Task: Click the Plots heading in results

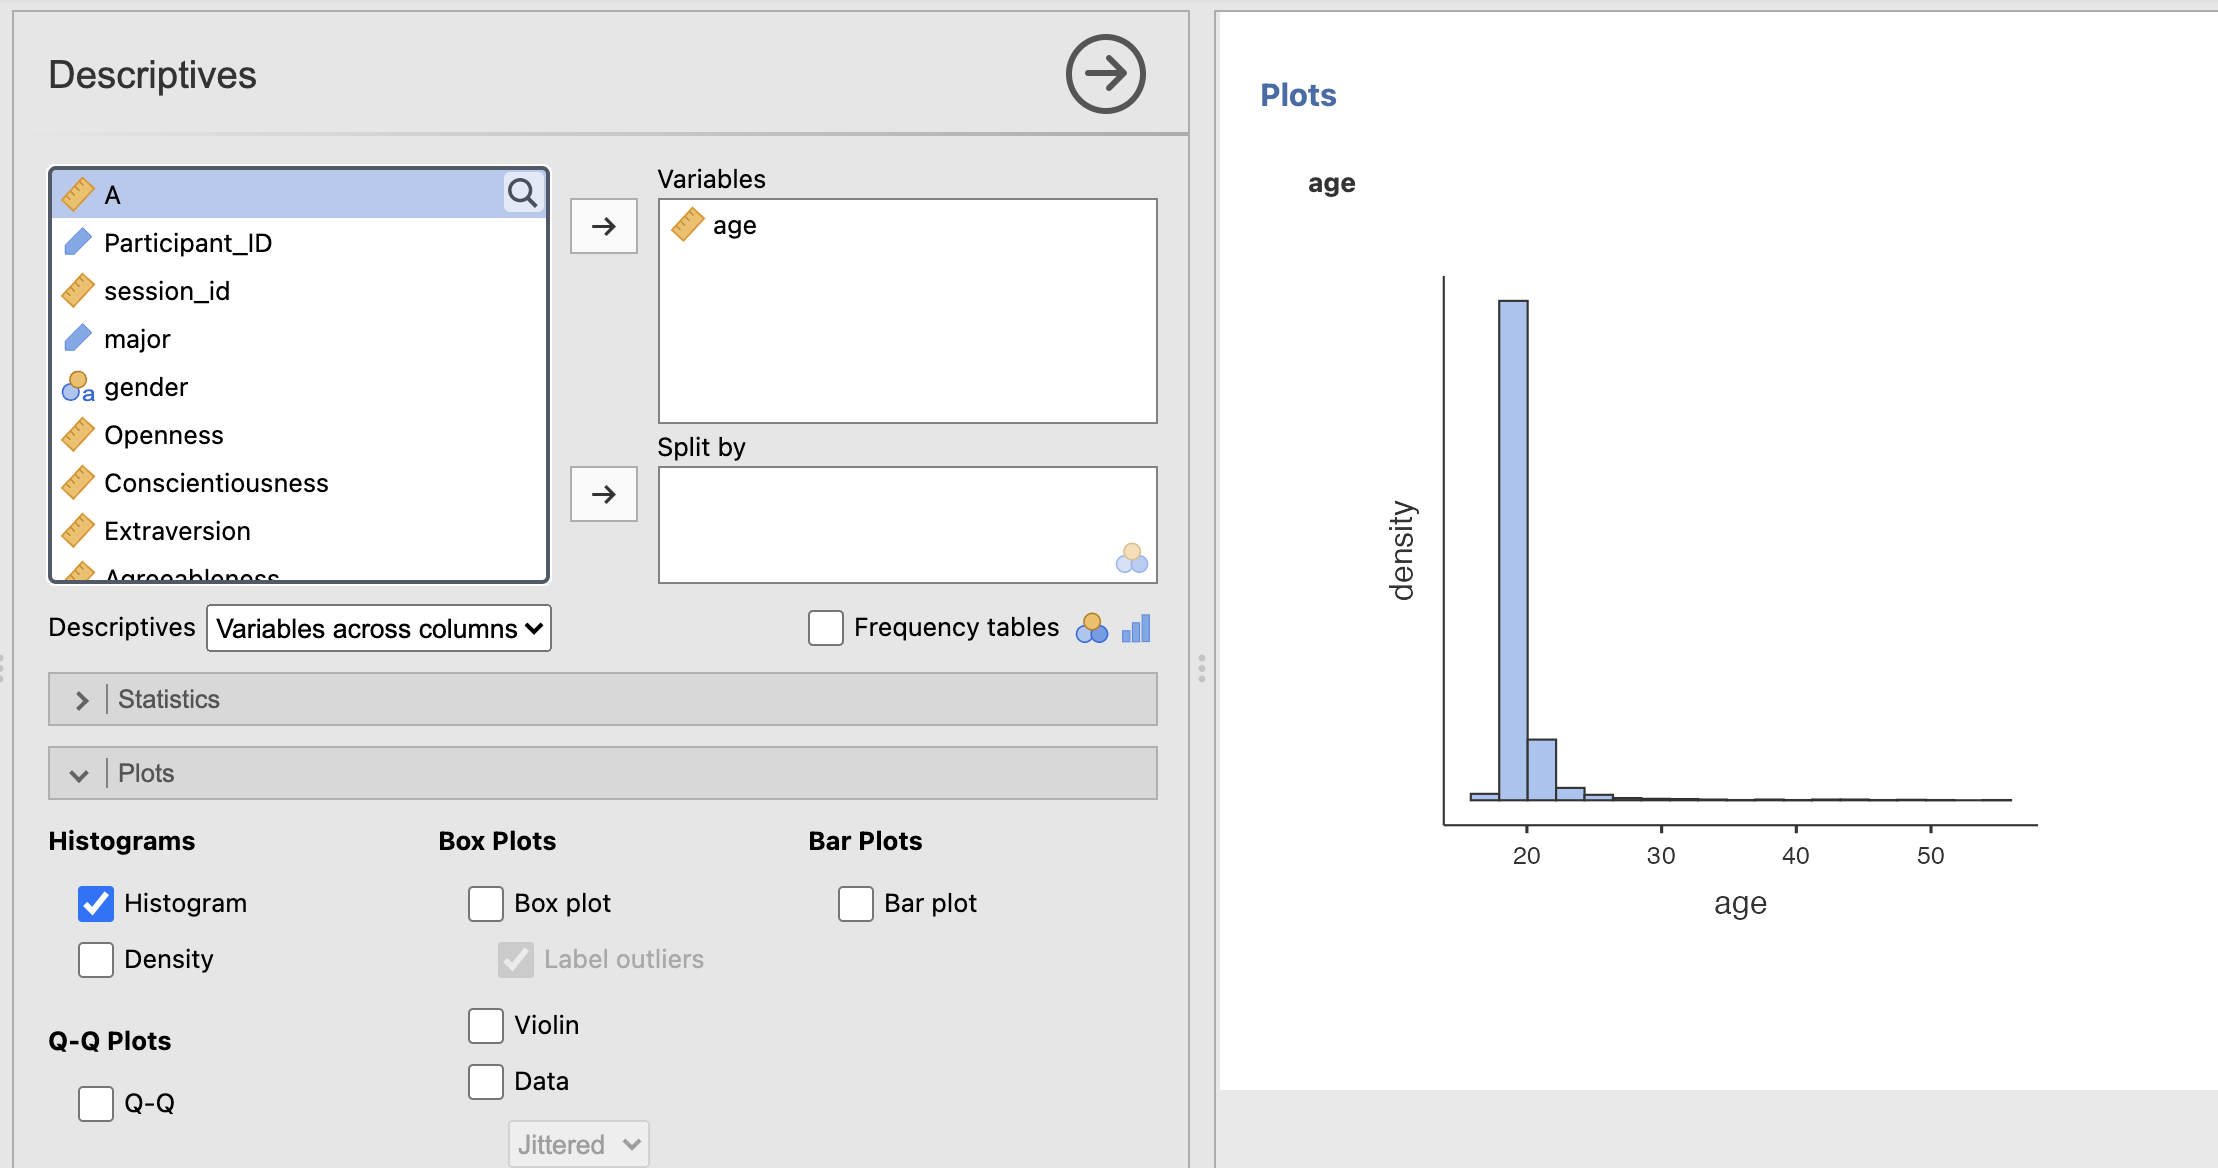Action: (x=1298, y=95)
